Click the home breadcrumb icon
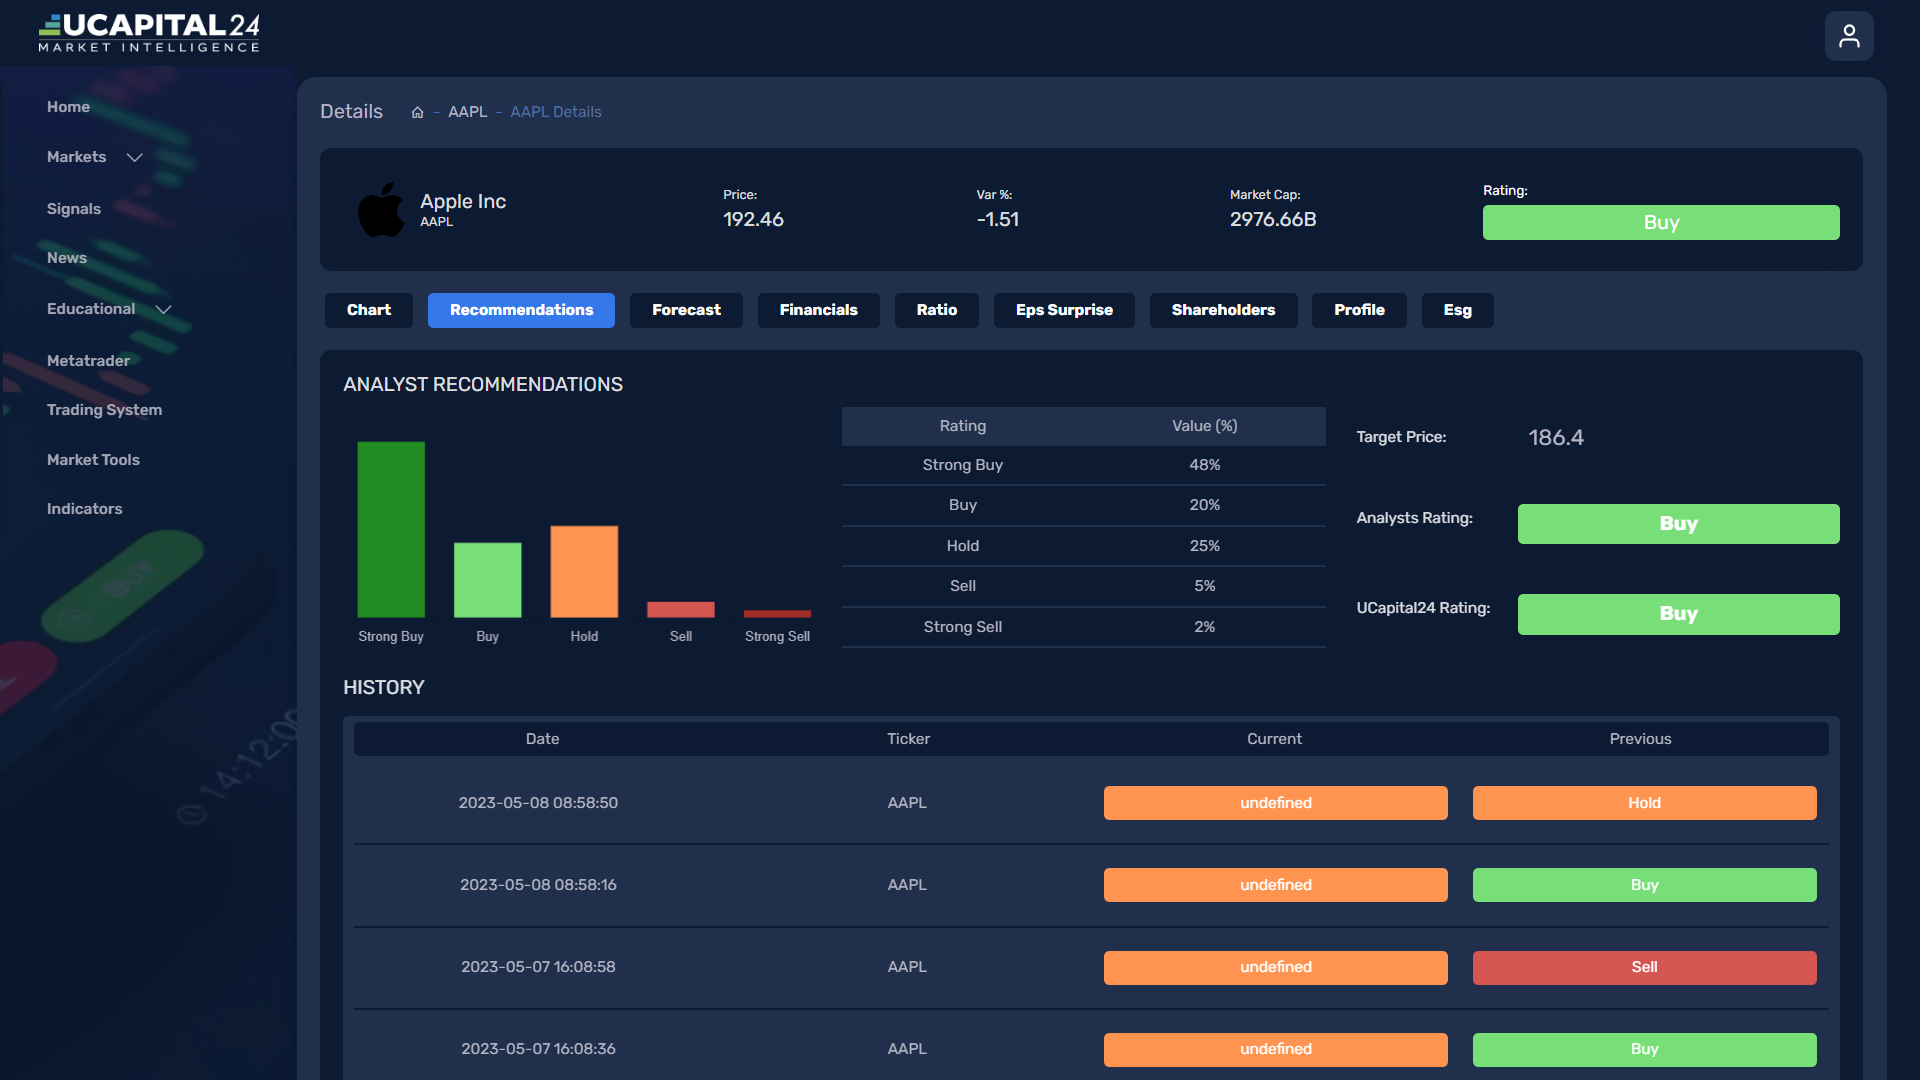Screen dimensions: 1920x1080 pos(417,112)
